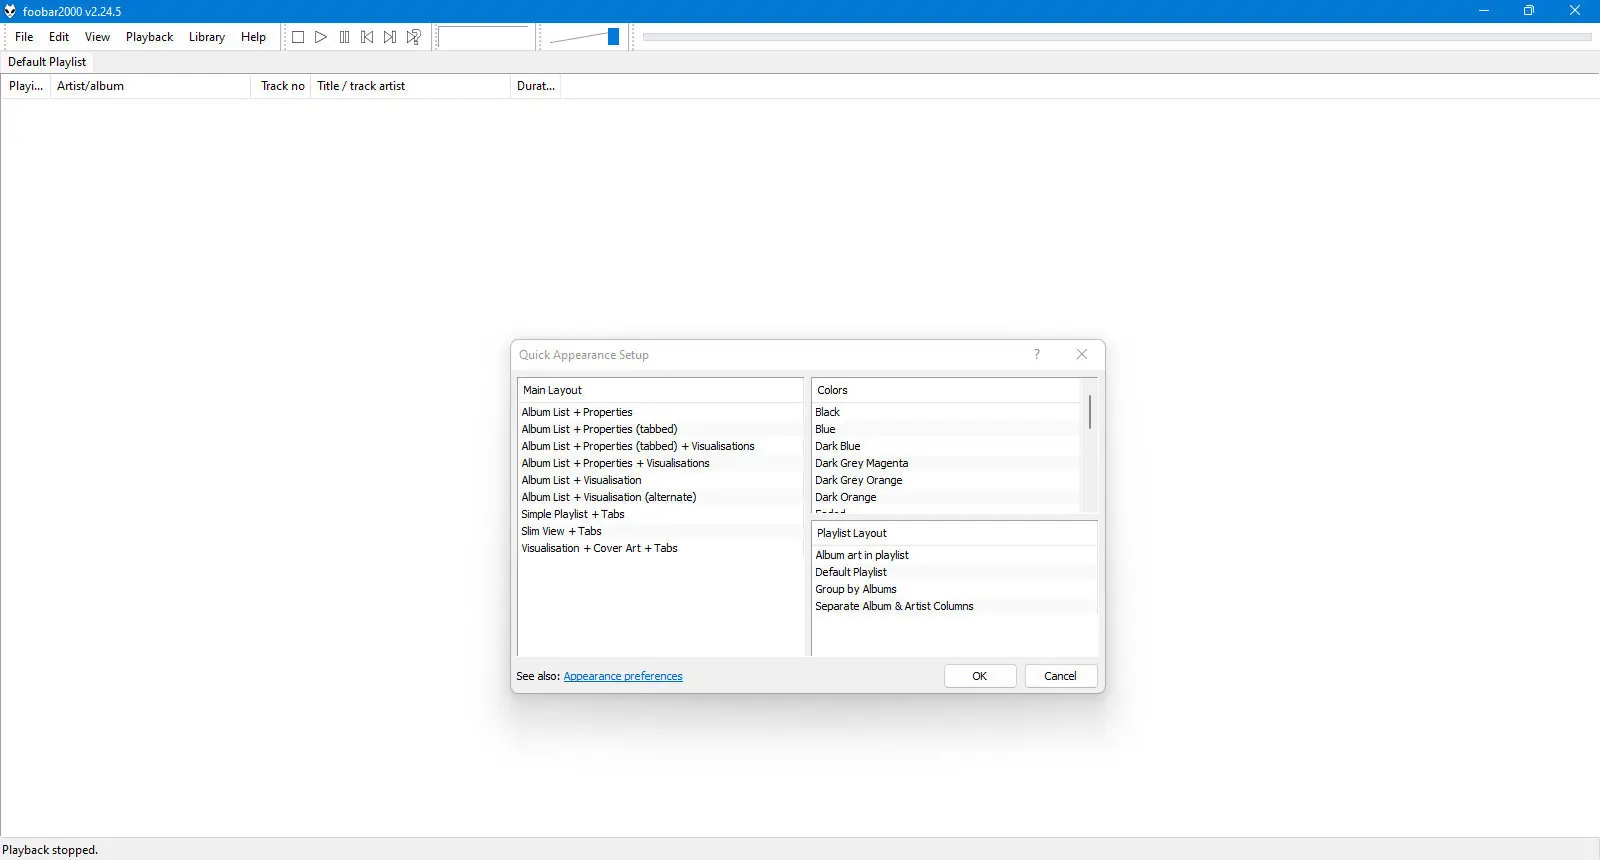Click the Main Layout list header

click(660, 390)
